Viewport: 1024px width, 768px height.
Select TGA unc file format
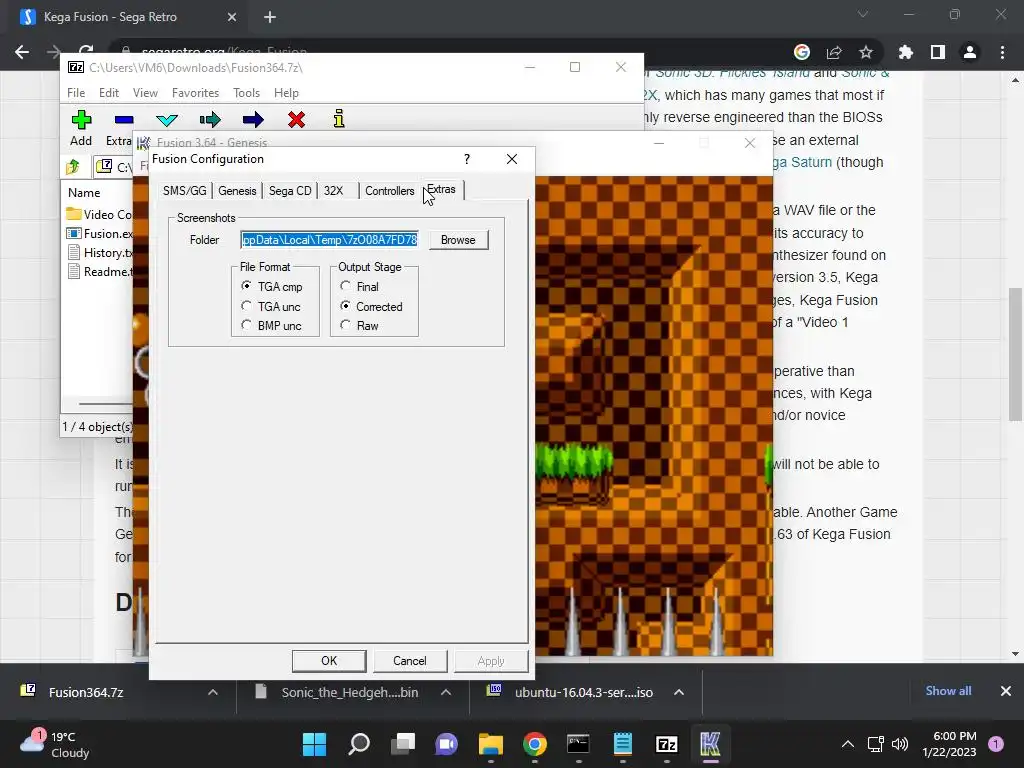pos(272,306)
